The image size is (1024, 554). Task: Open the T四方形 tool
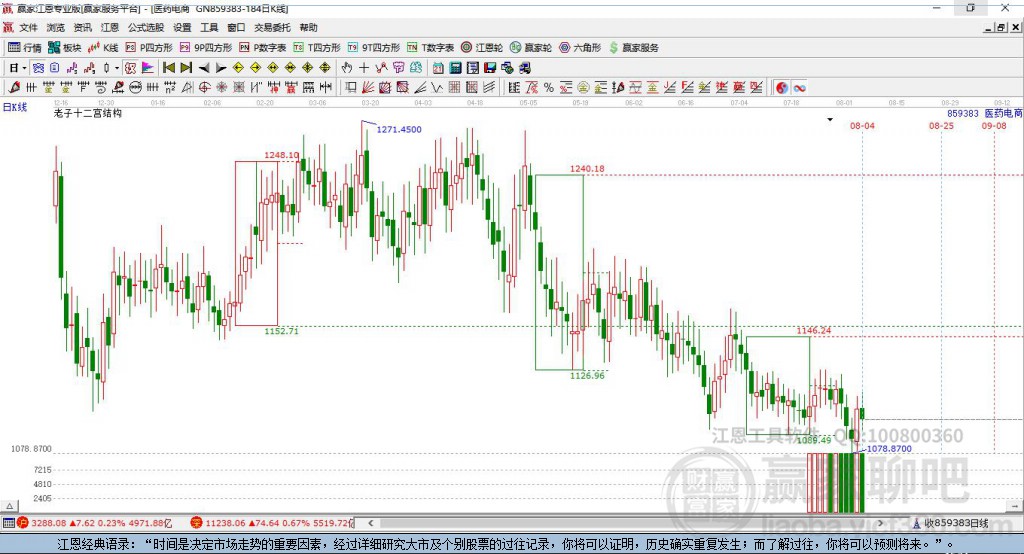point(317,48)
